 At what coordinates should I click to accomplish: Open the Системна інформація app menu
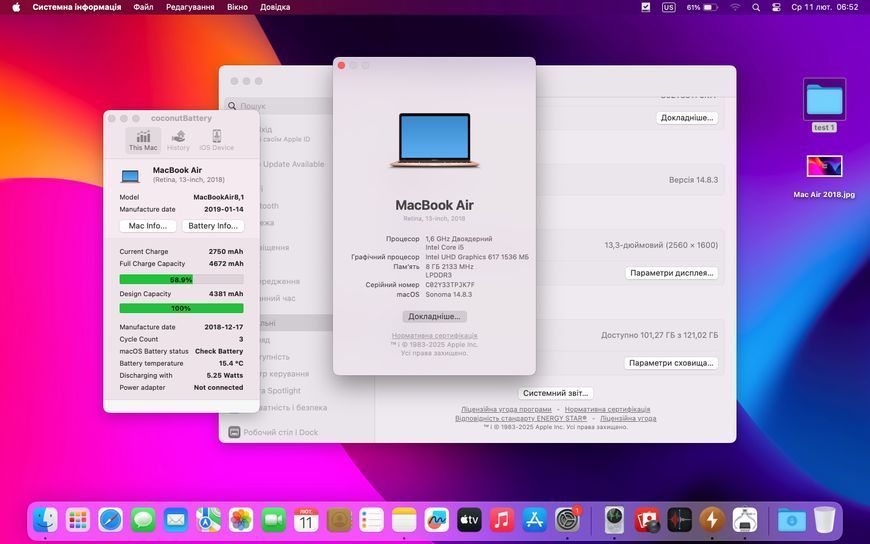77,7
